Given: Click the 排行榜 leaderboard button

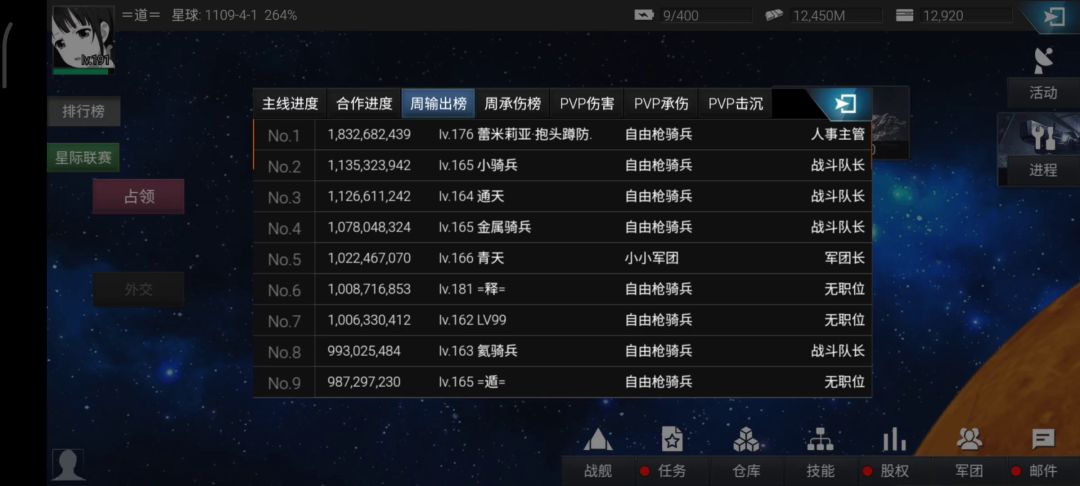Looking at the screenshot, I should (x=84, y=112).
